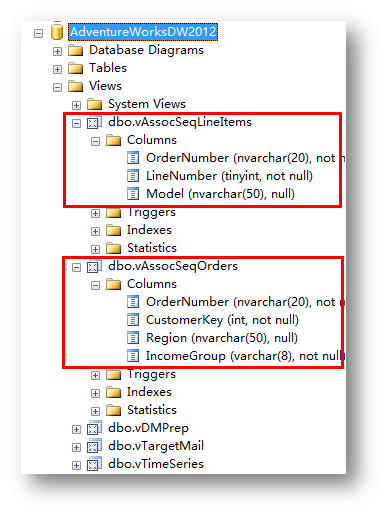The image size is (388, 516).
Task: Click the Indexes folder icon under vAssocSeqLineItems
Action: click(113, 230)
